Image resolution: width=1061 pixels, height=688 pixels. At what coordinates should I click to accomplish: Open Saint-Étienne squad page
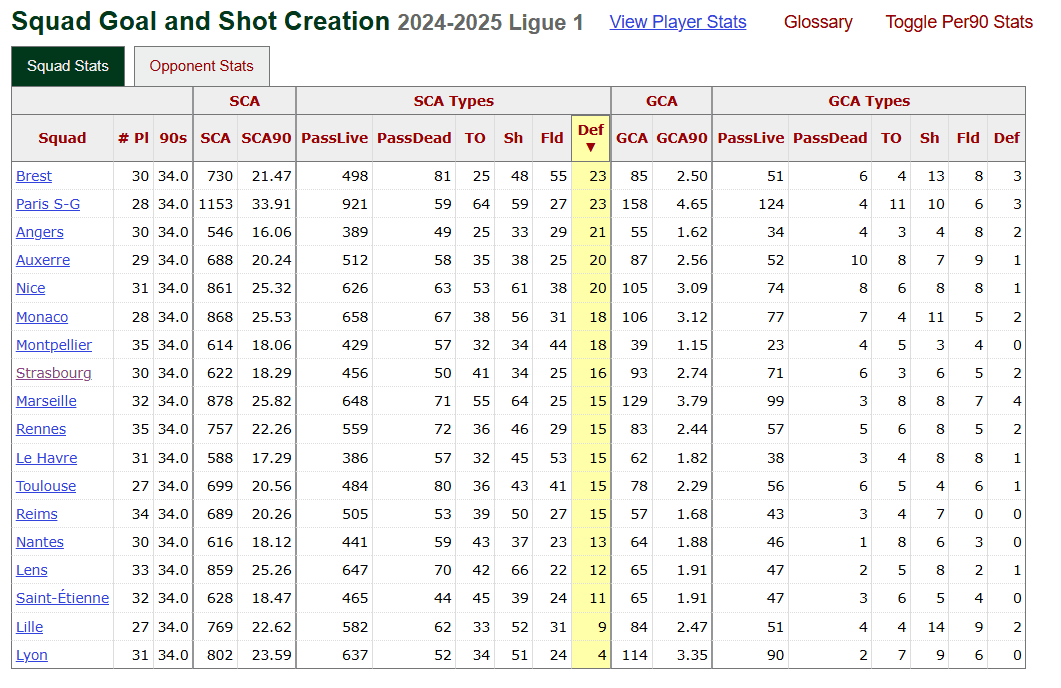62,598
